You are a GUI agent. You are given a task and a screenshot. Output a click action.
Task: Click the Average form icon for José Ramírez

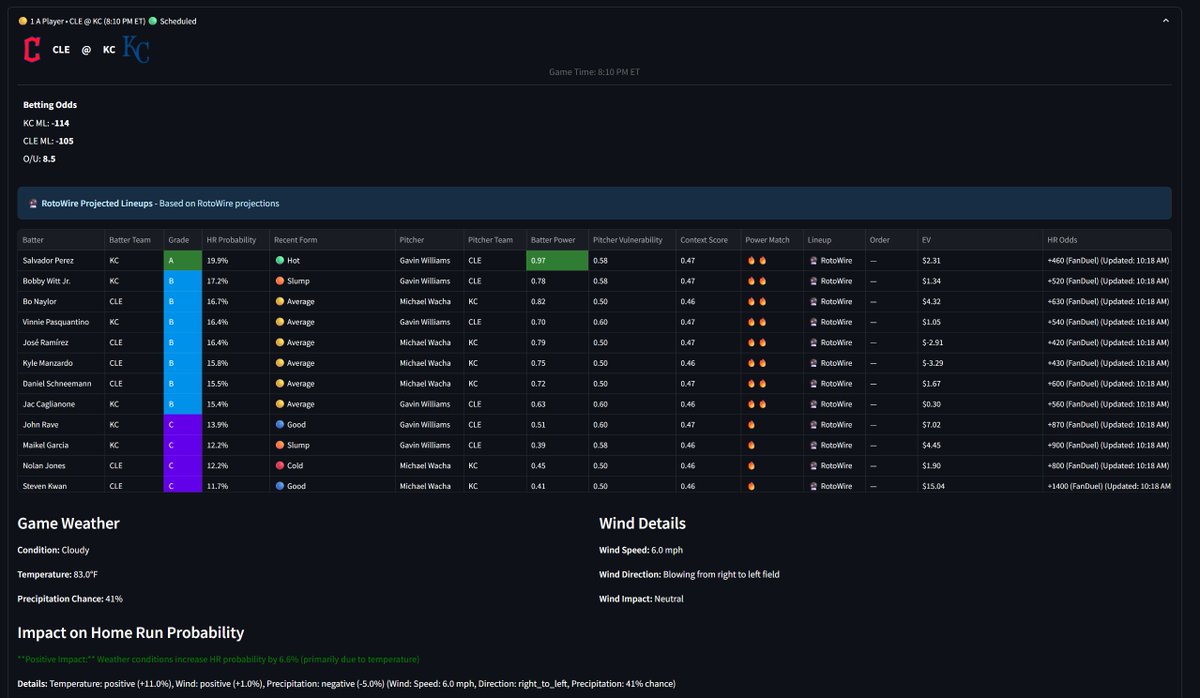pos(281,342)
